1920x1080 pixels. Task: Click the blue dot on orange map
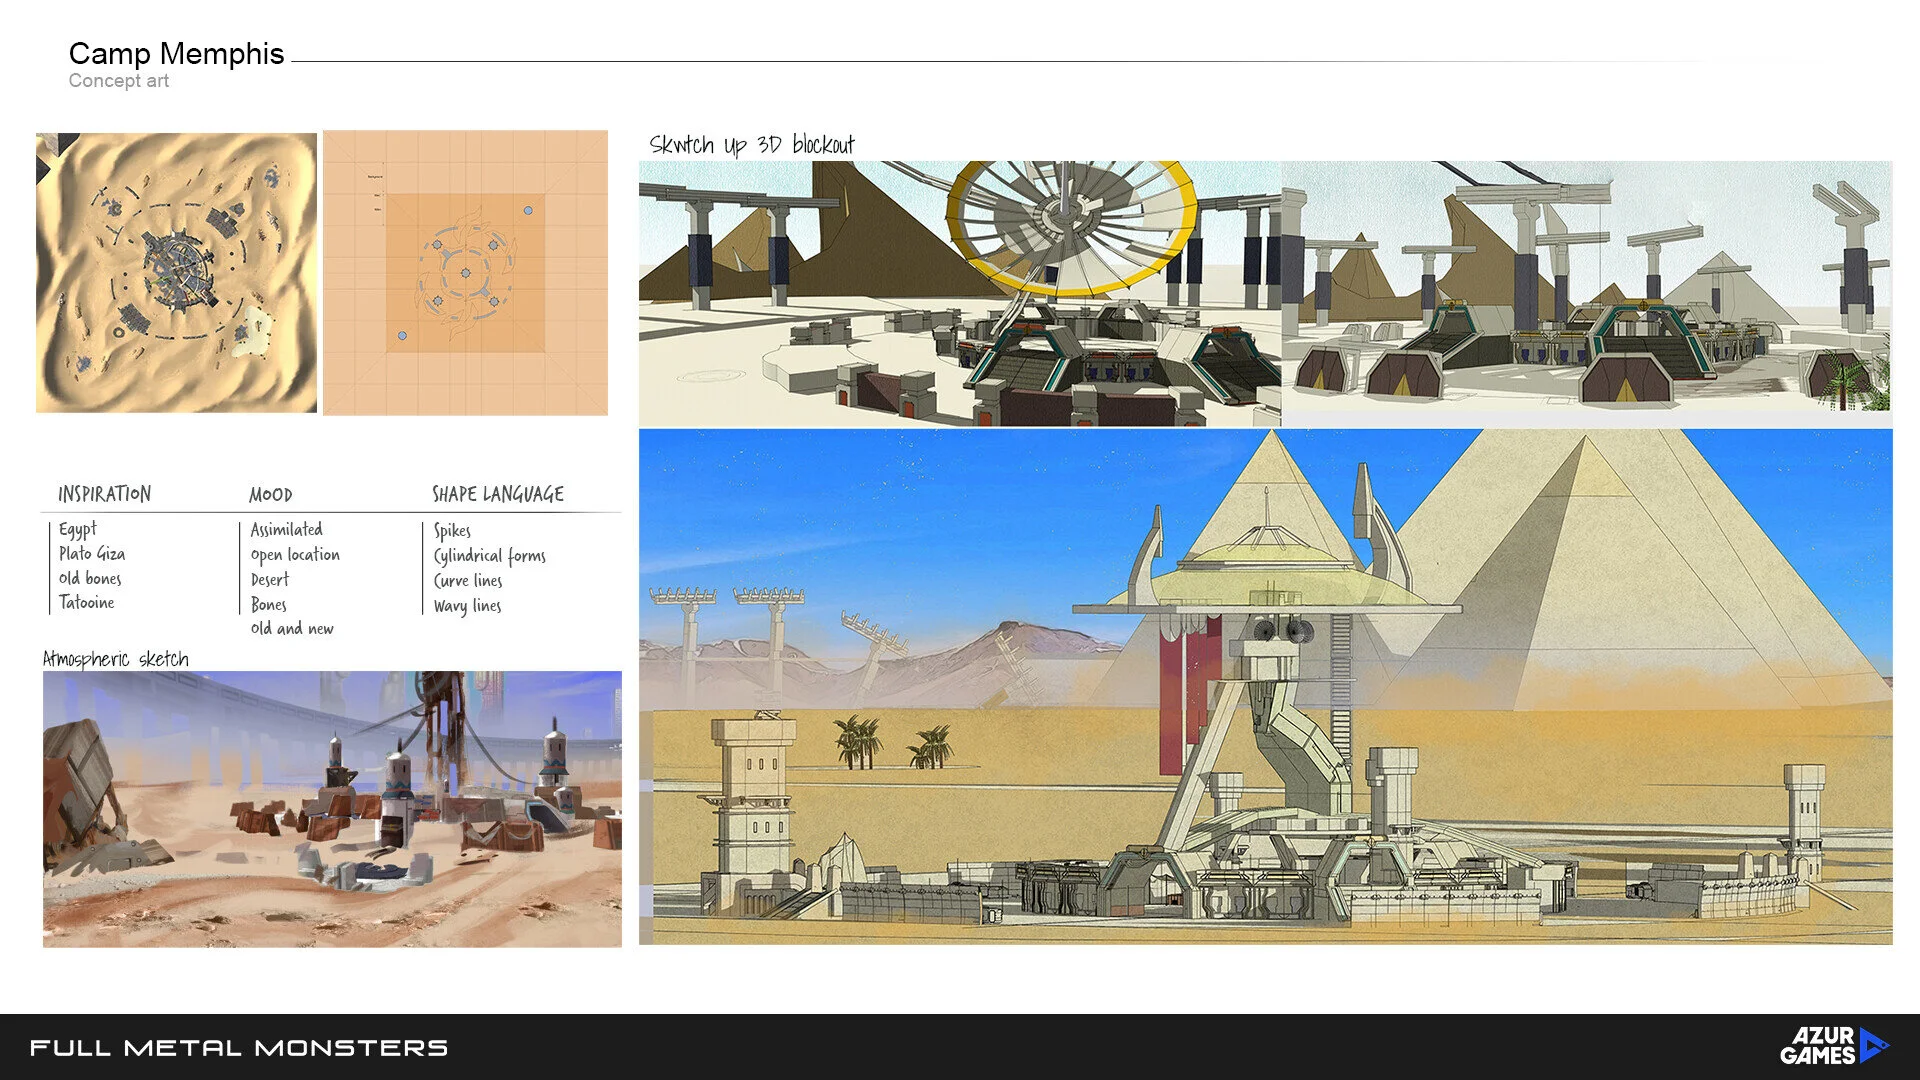(x=528, y=211)
